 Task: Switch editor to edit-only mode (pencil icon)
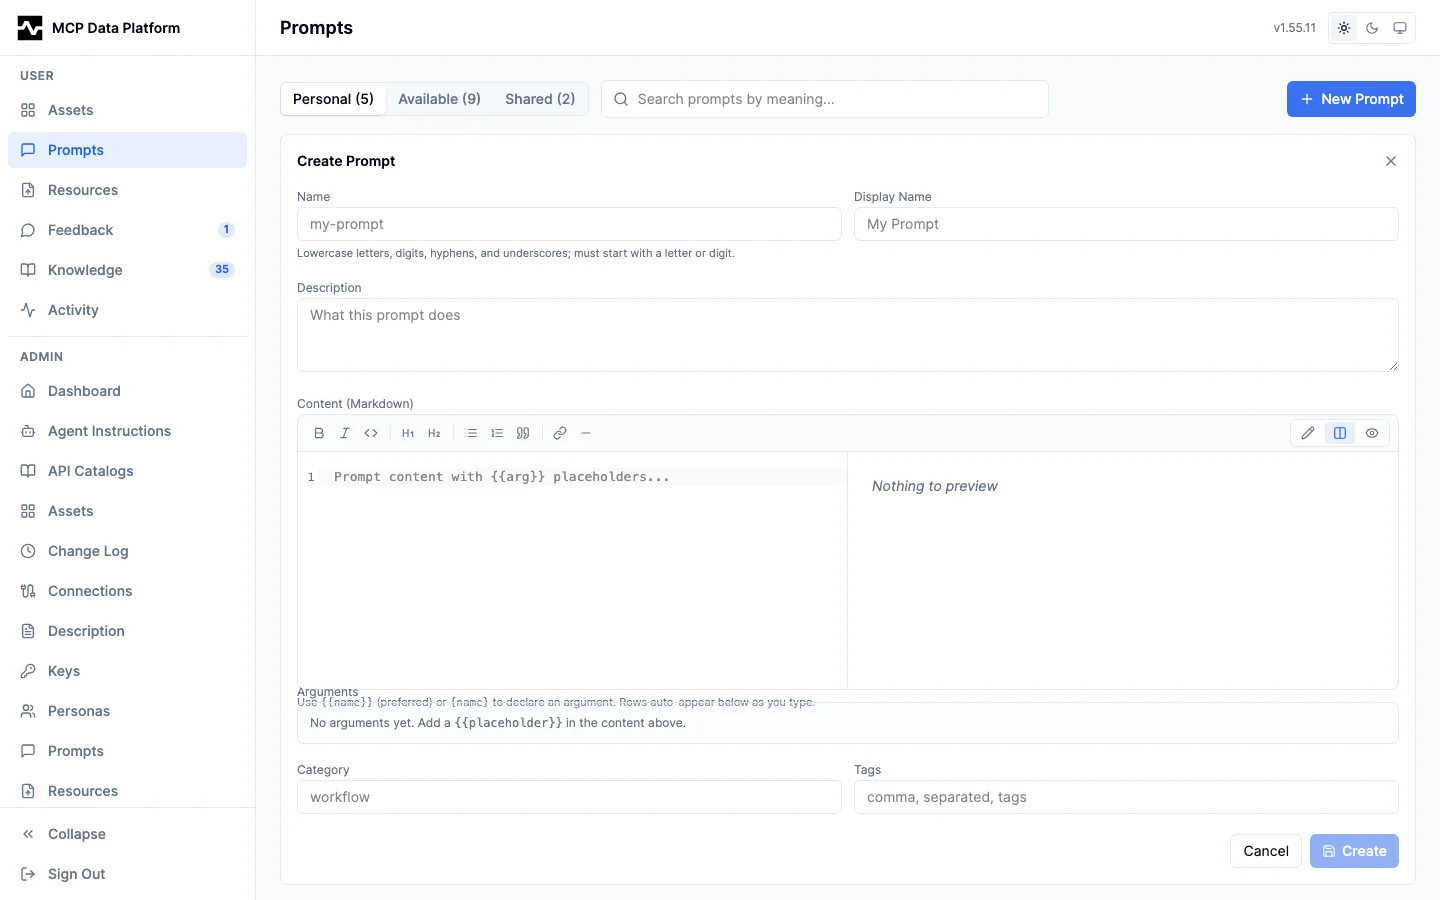[1308, 433]
